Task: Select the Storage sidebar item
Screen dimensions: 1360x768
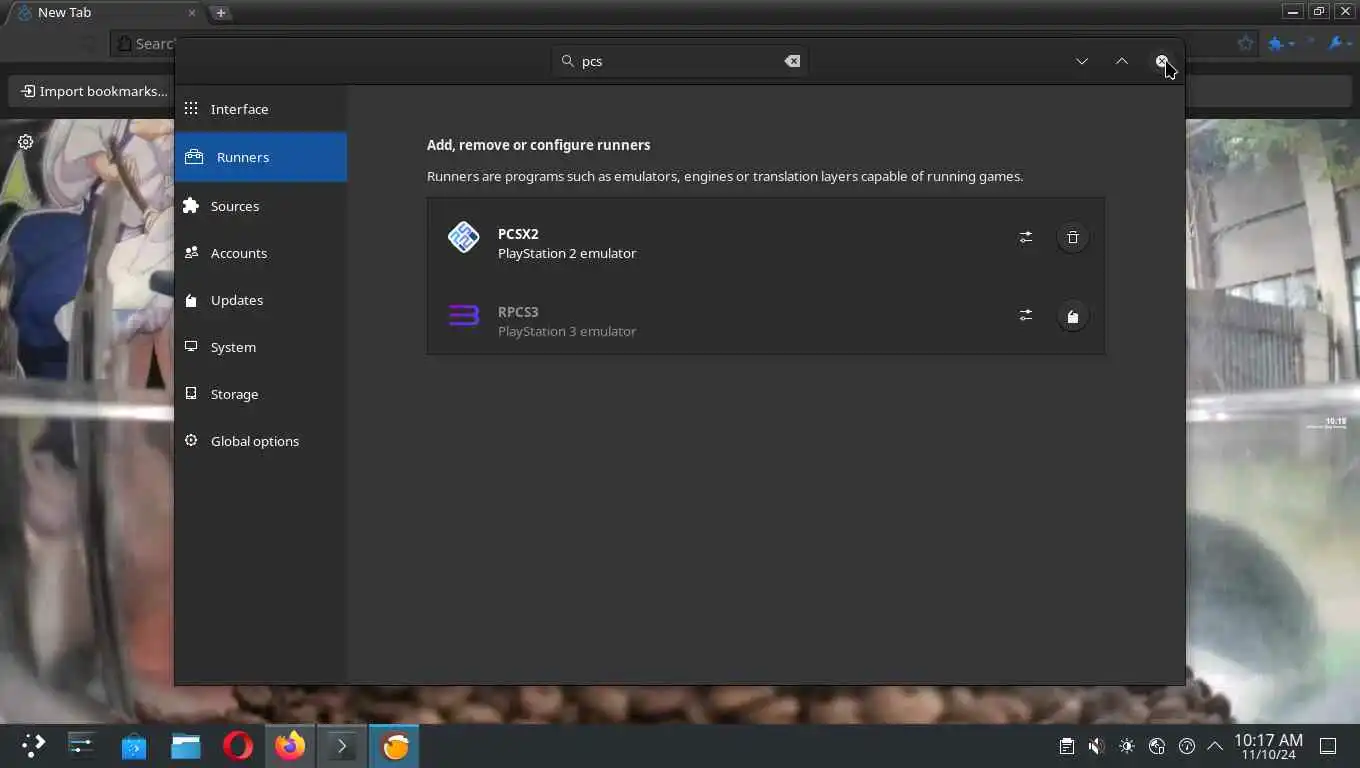Action: (x=260, y=394)
